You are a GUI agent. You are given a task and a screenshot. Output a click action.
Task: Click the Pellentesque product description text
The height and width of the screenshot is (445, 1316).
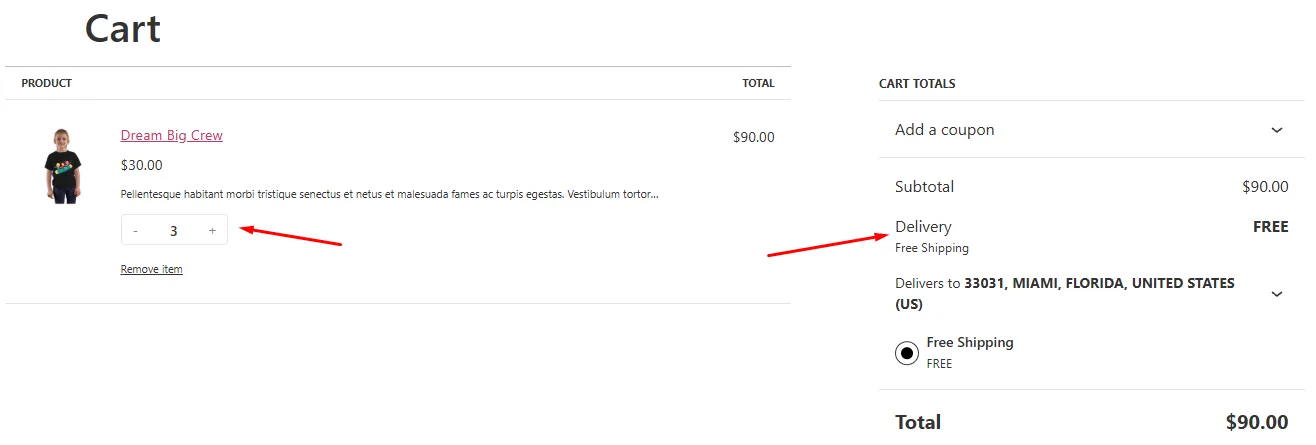tap(389, 194)
